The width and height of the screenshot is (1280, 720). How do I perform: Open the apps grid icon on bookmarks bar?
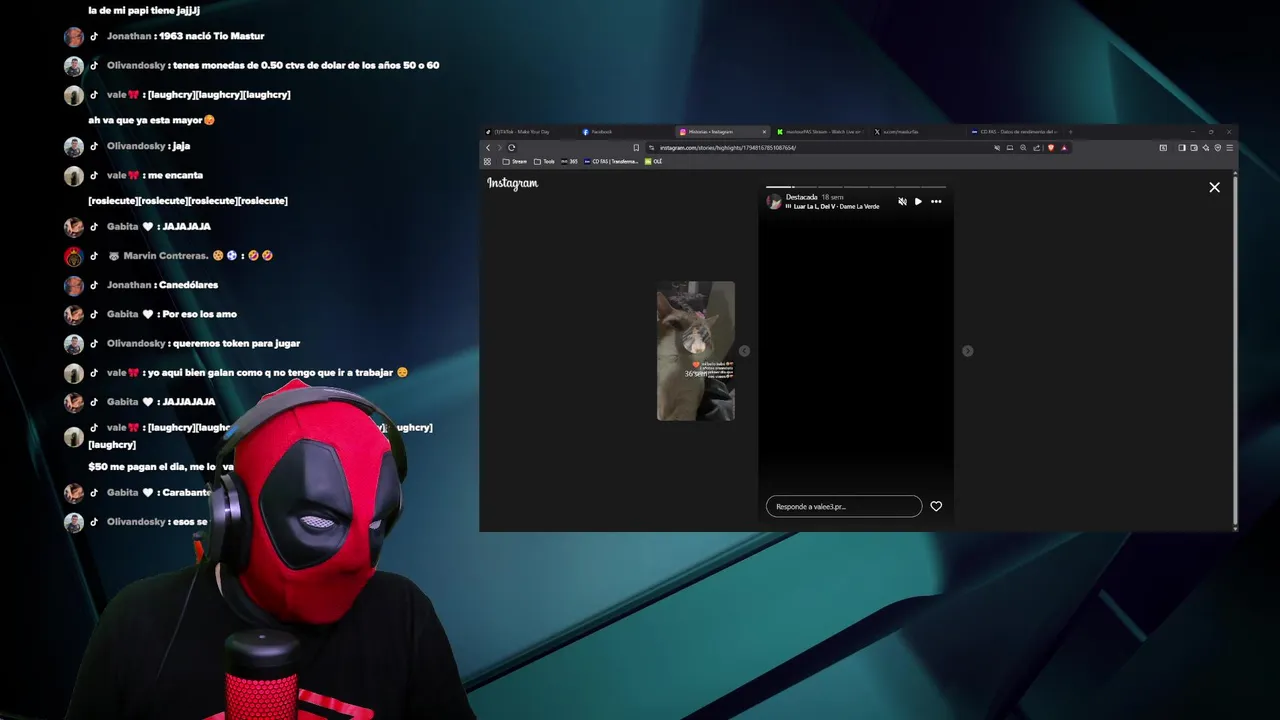pyautogui.click(x=488, y=161)
